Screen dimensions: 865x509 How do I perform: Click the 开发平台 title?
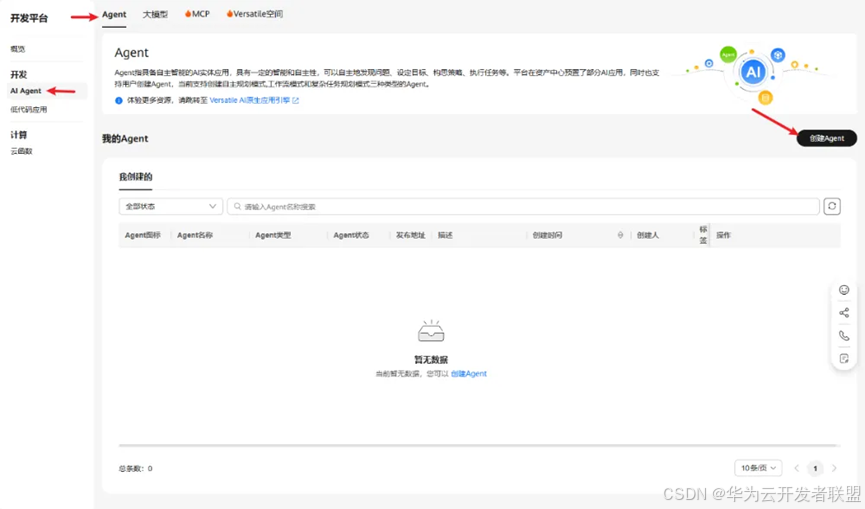pyautogui.click(x=29, y=18)
